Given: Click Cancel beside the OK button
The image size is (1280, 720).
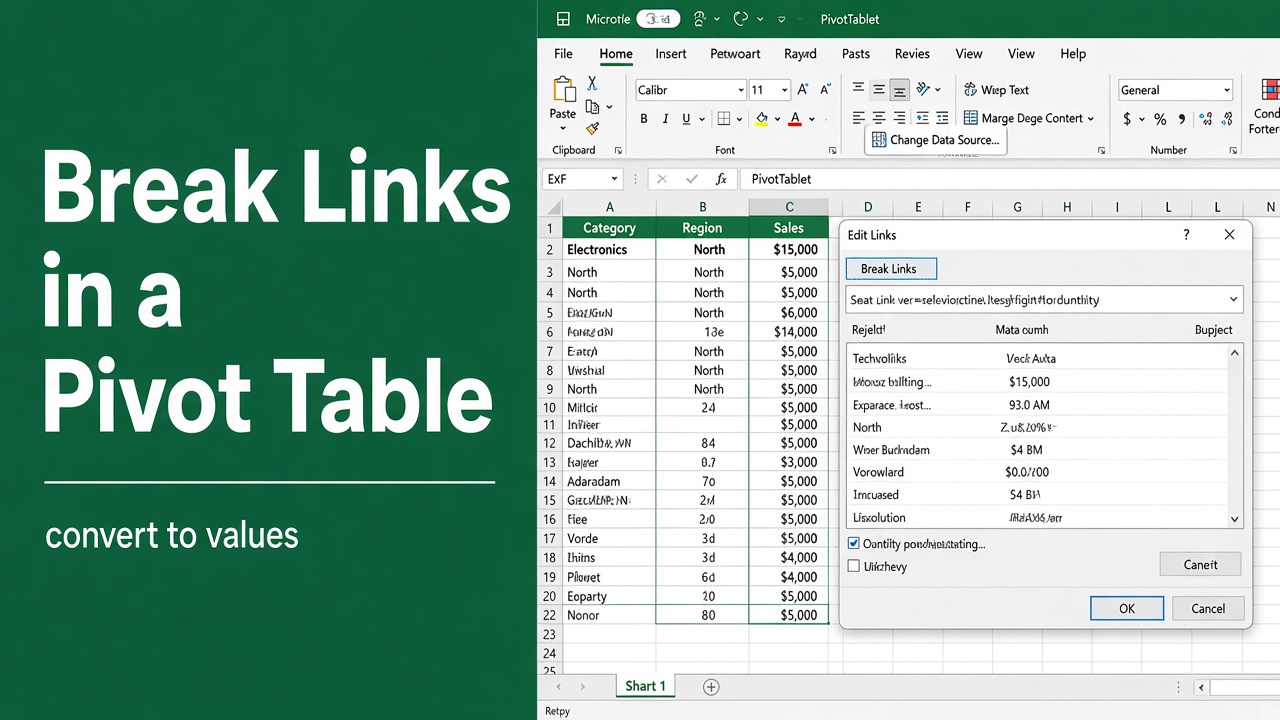Looking at the screenshot, I should (x=1208, y=608).
